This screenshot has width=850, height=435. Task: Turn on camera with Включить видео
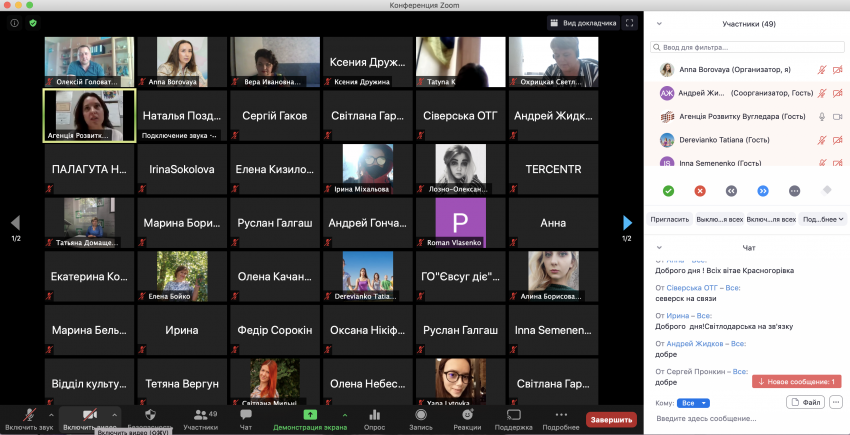(89, 419)
